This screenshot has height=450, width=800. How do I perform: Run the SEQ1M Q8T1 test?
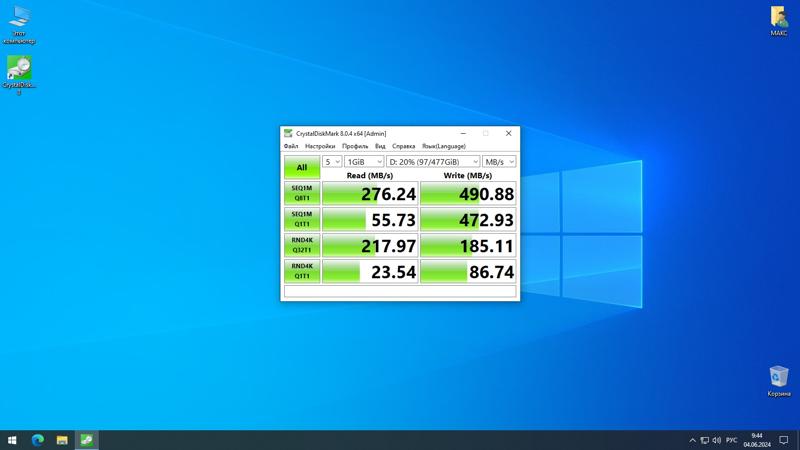tap(301, 194)
